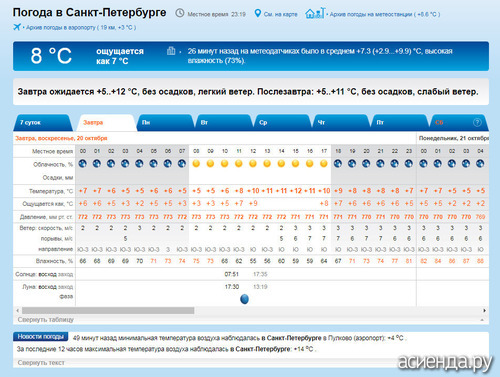Click the sunset time 17:35
Screen dimensions: 500x377
pos(260,274)
